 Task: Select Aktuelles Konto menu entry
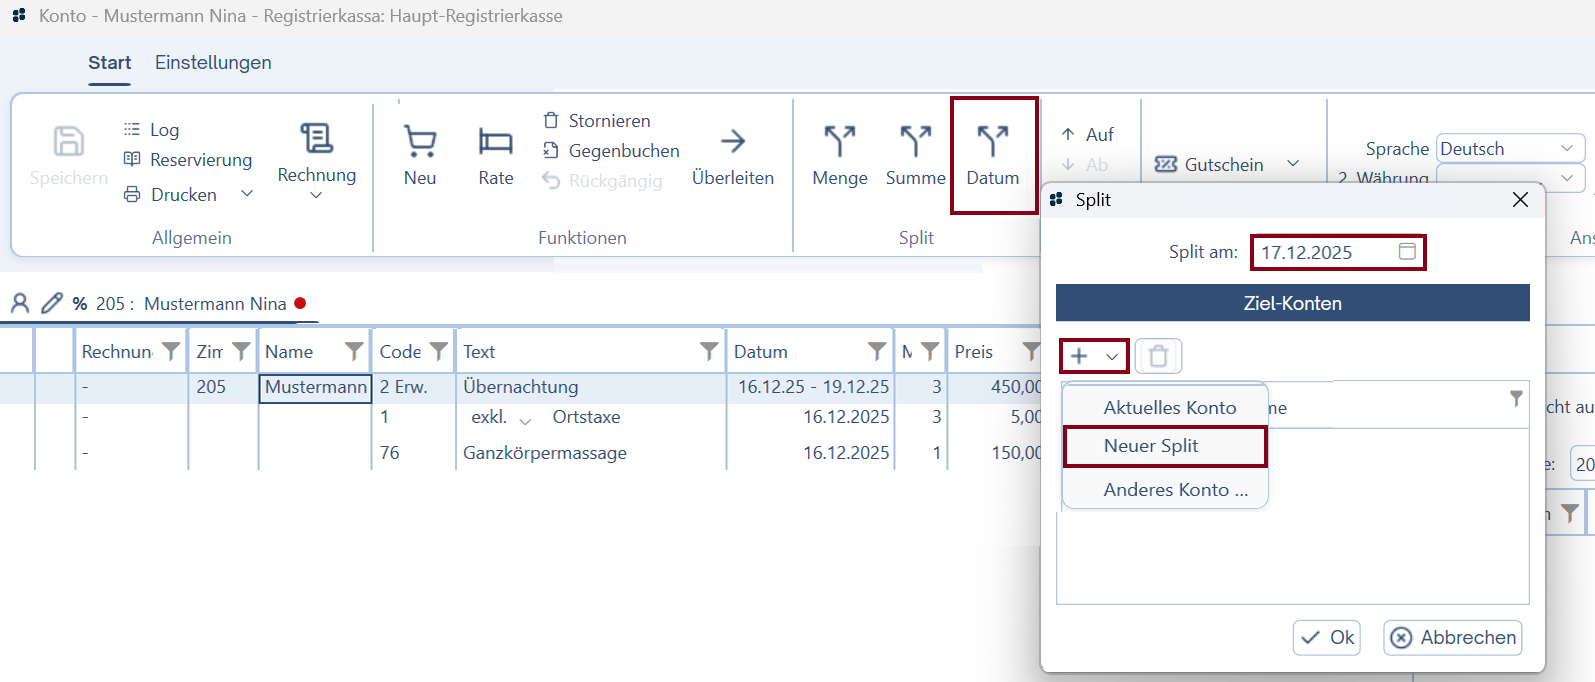click(1169, 408)
